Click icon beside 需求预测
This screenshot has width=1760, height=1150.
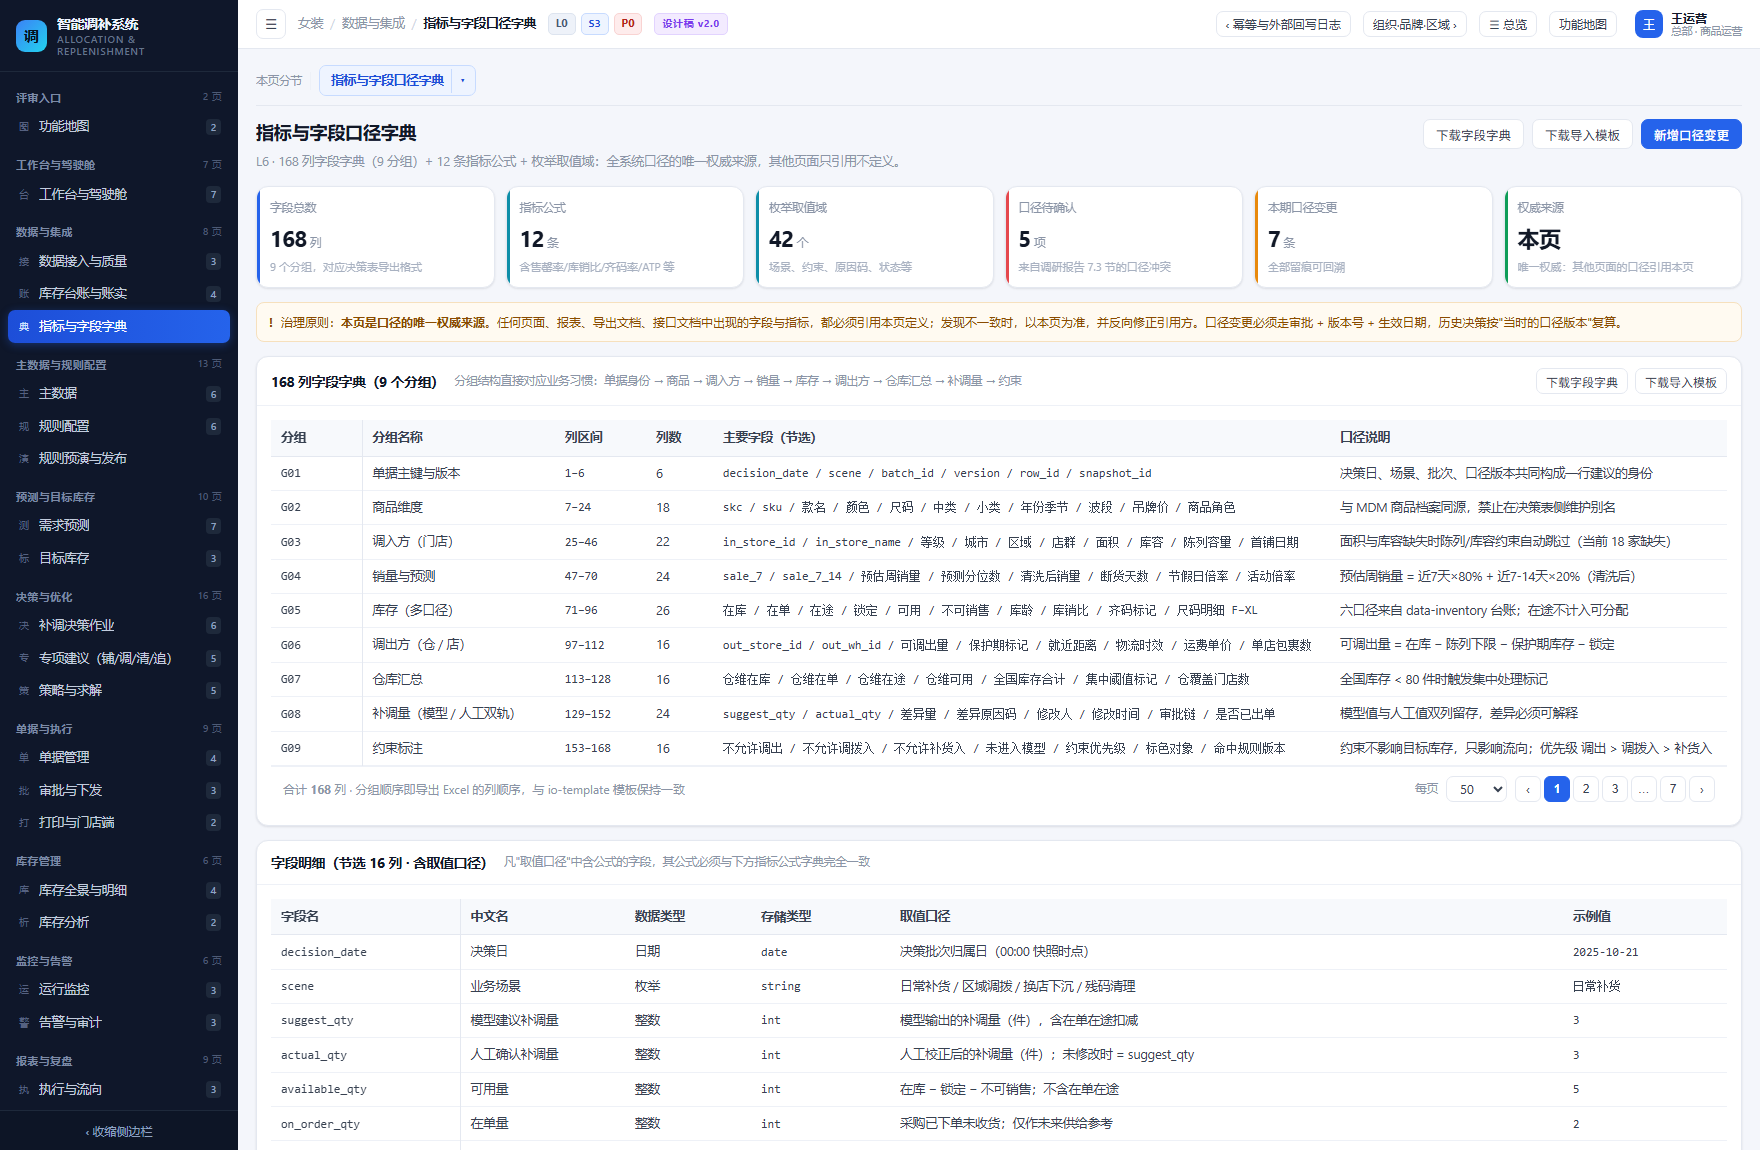[24, 526]
